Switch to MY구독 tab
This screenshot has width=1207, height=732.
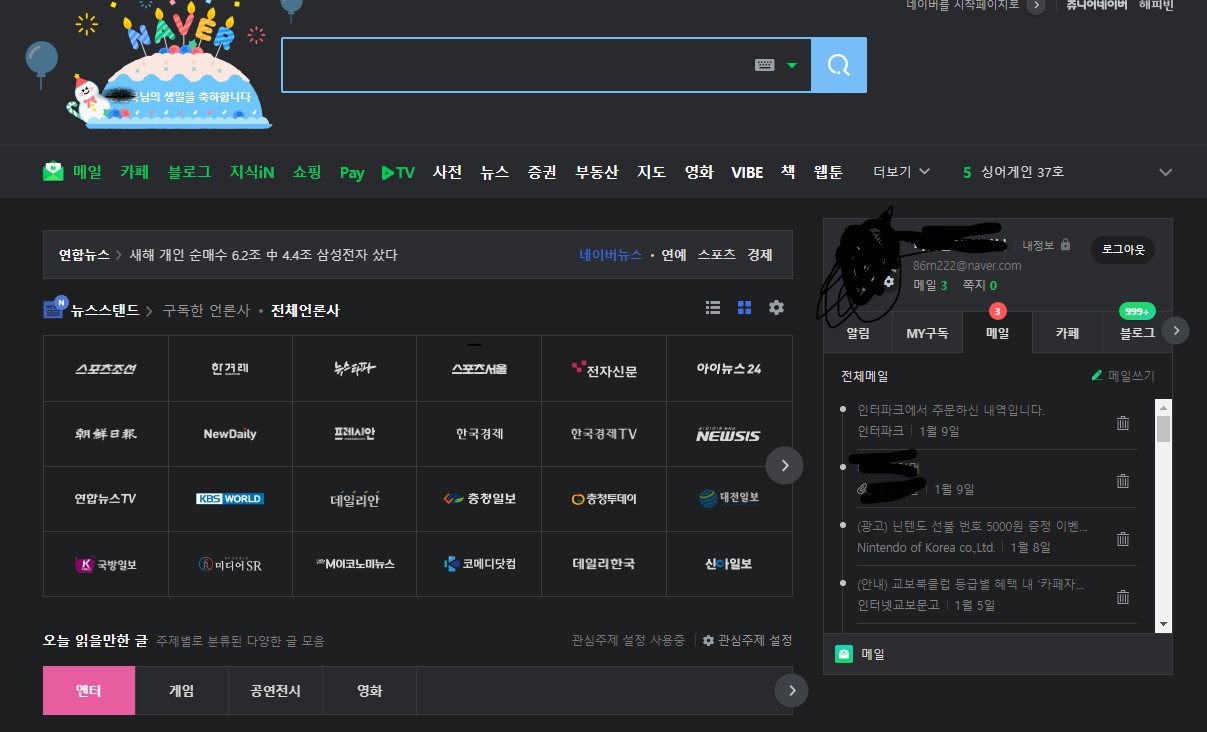click(x=927, y=333)
